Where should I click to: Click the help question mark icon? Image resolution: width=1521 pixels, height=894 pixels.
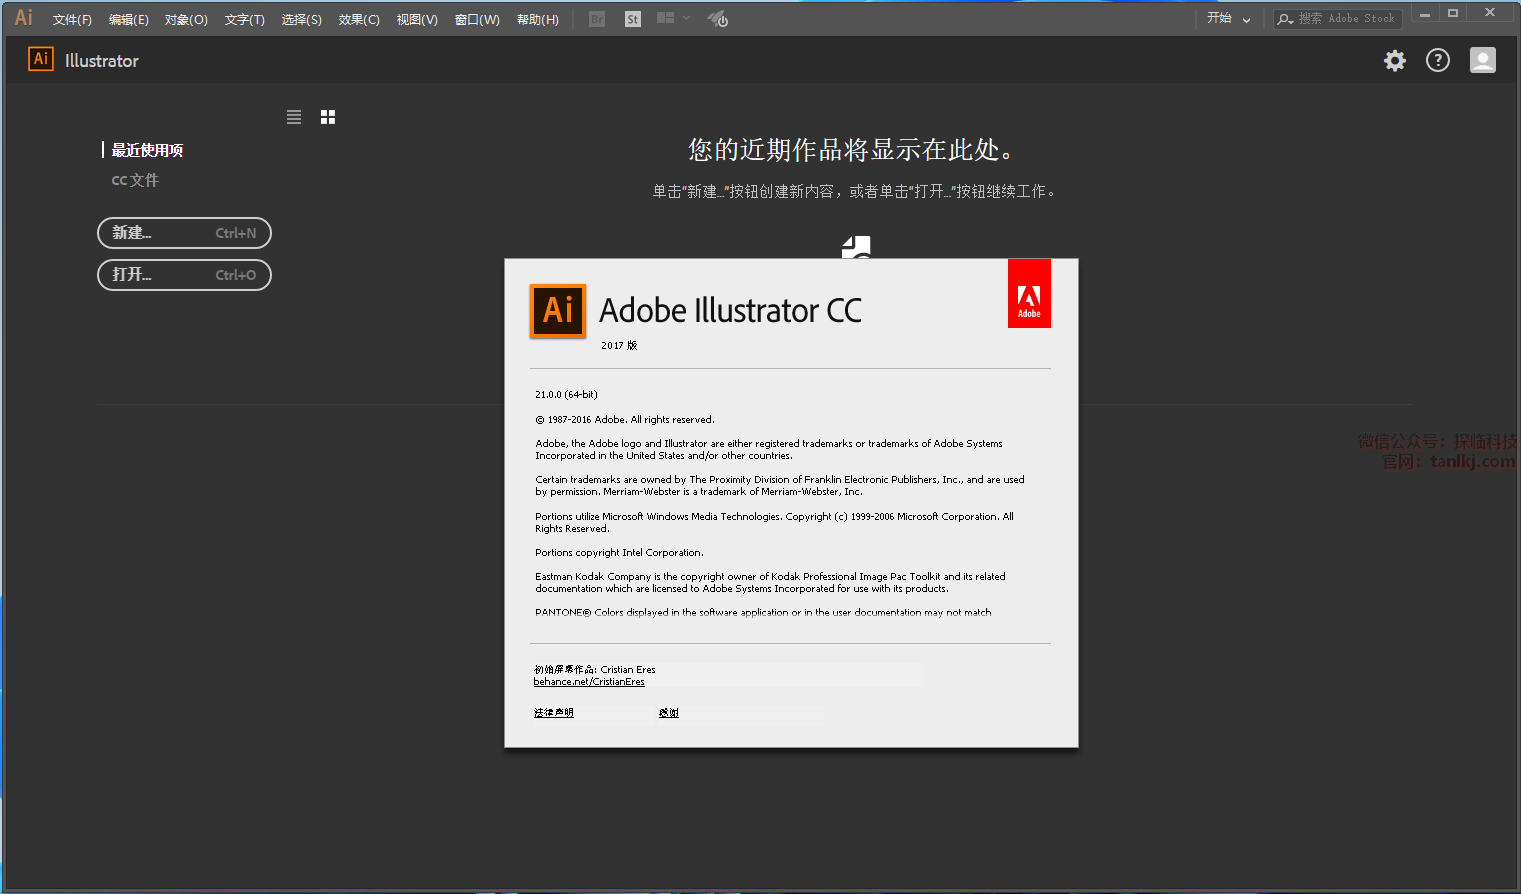click(x=1437, y=61)
